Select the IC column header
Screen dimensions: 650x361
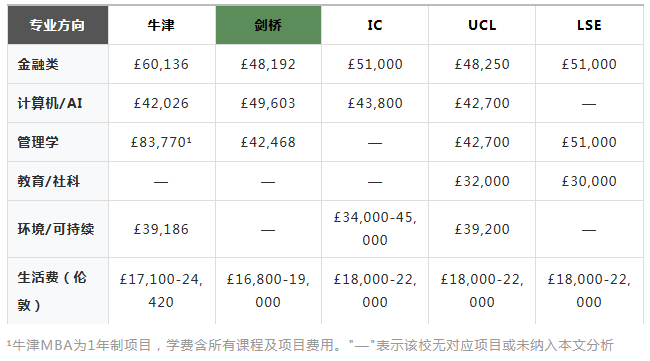pyautogui.click(x=375, y=25)
